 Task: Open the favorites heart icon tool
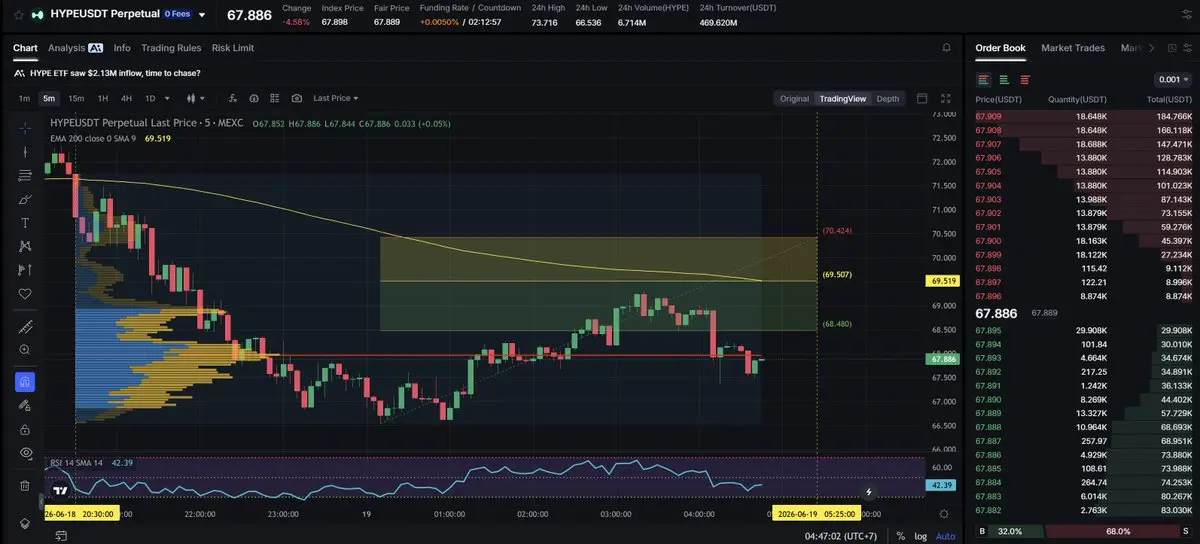[25, 294]
